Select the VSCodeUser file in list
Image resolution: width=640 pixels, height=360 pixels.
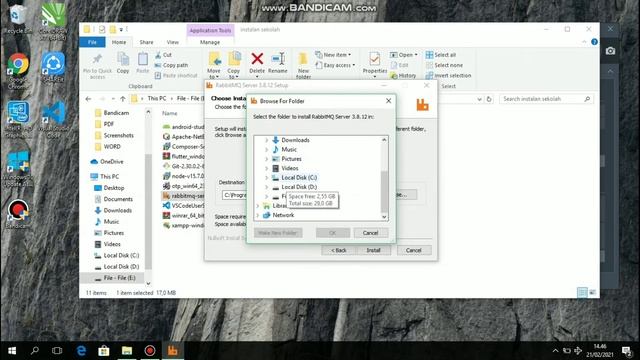(x=183, y=206)
